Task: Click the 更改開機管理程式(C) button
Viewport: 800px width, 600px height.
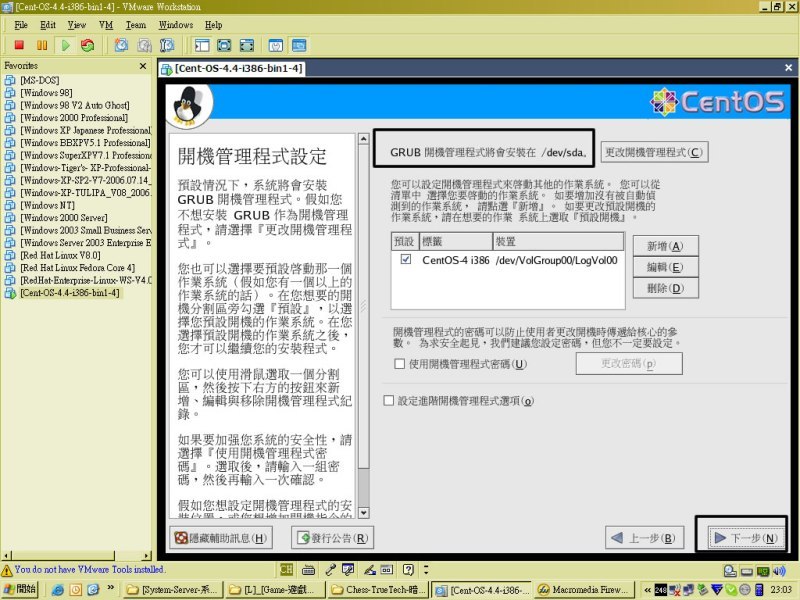Action: click(x=654, y=153)
